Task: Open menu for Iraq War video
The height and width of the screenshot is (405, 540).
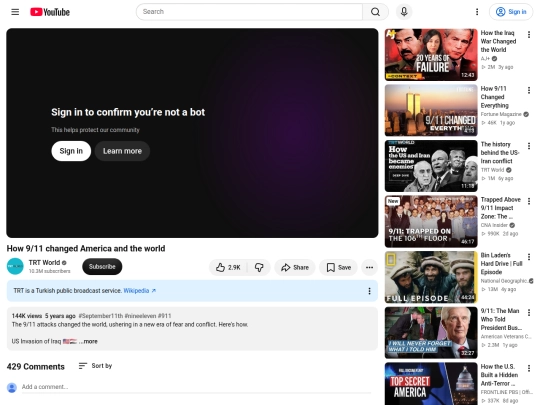Action: click(x=529, y=34)
